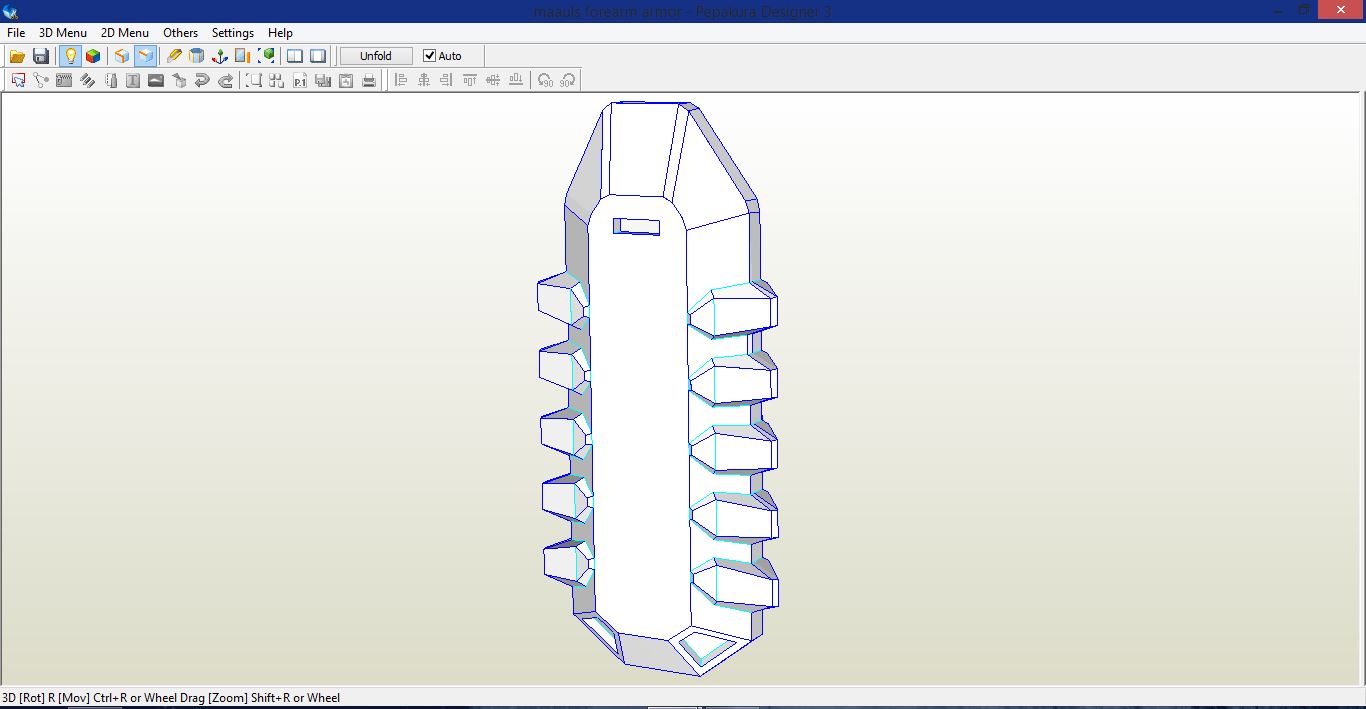Toggle the light bulb lighting button

[70, 56]
